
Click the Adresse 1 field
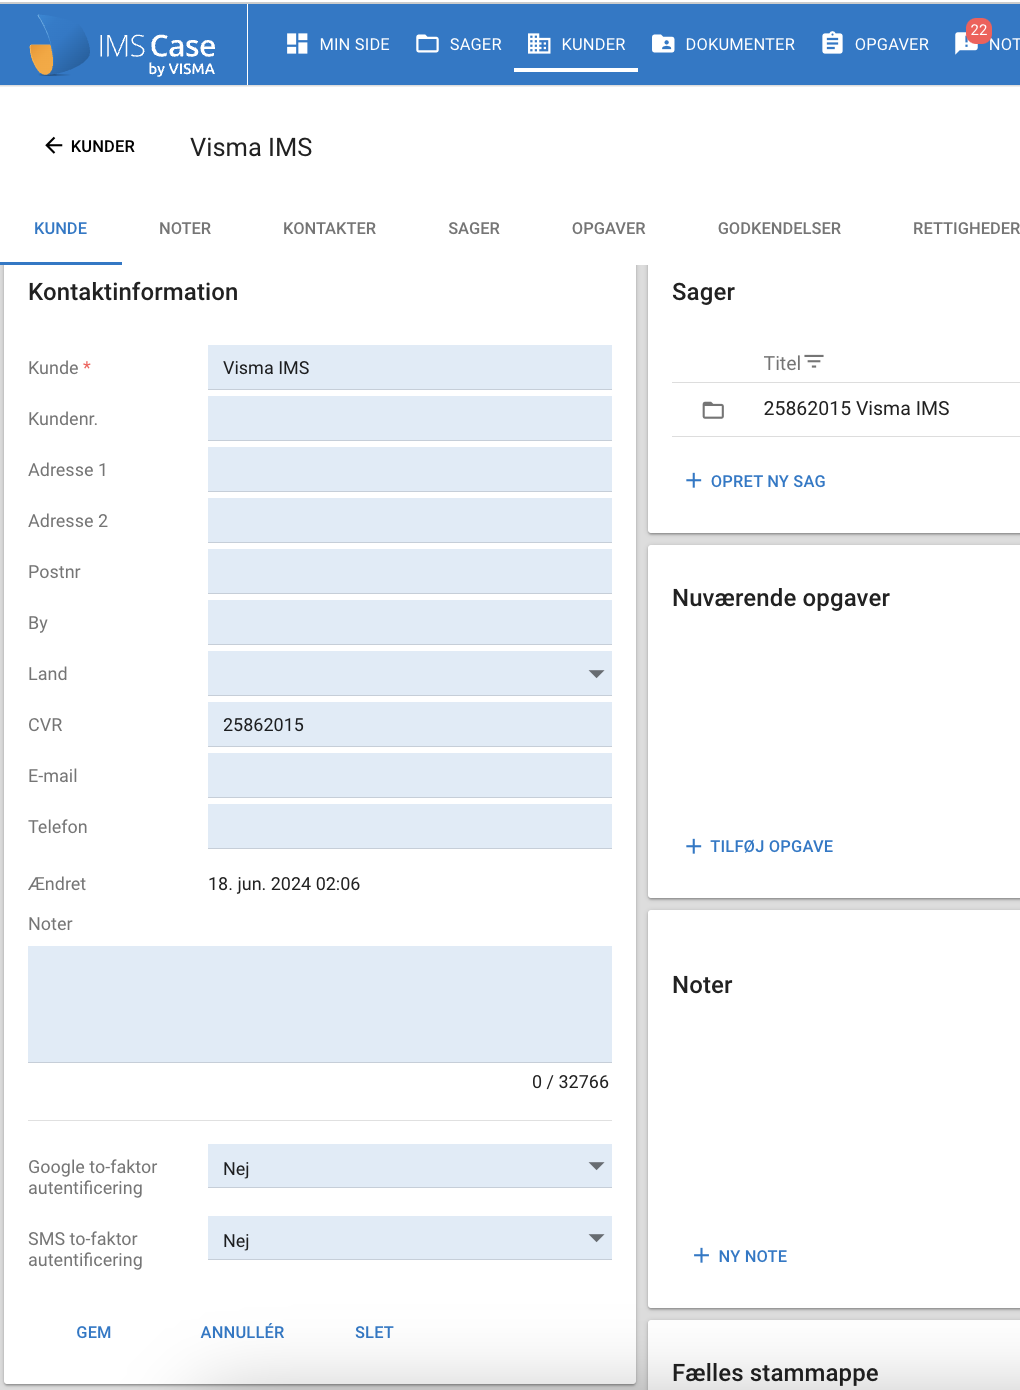[x=410, y=469]
